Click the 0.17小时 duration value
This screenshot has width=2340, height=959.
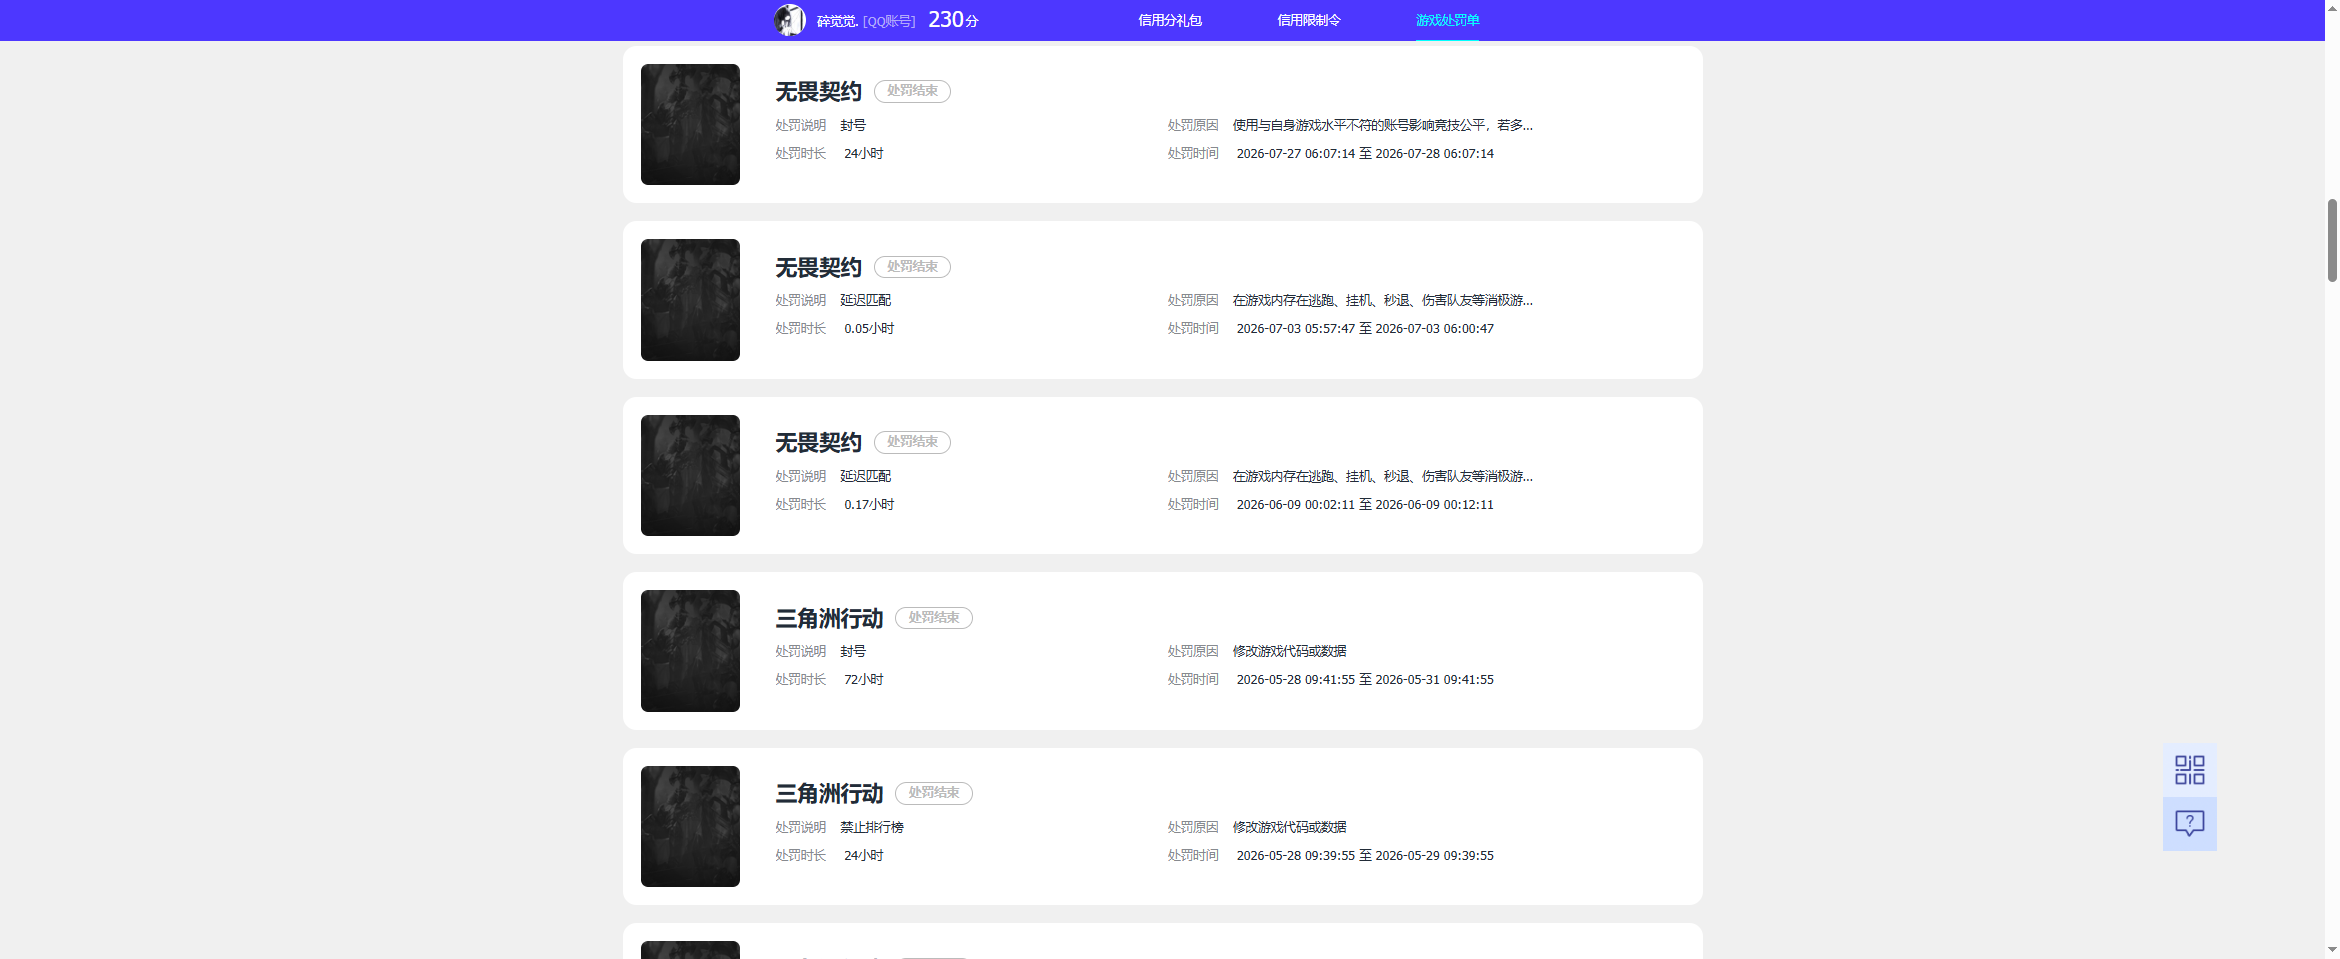pos(869,504)
